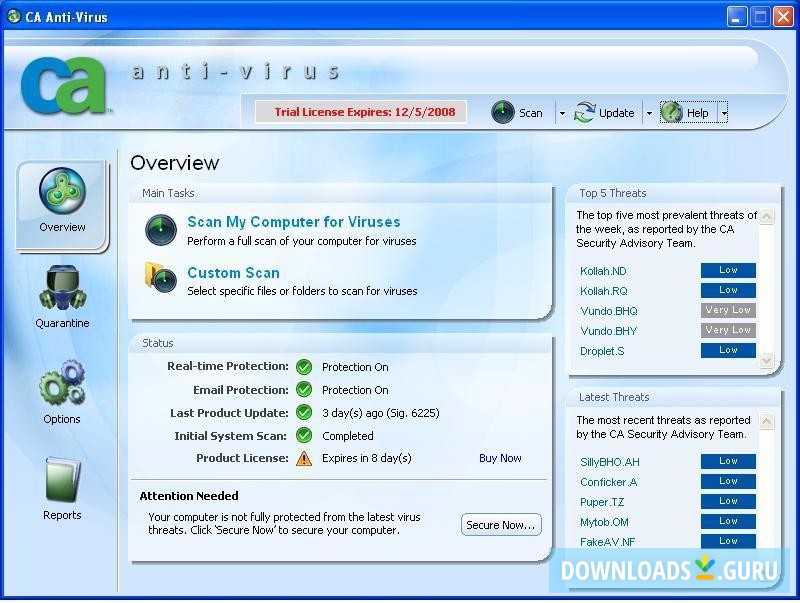Start Scan My Computer for Viruses
Screen dimensions: 800x603
293,222
